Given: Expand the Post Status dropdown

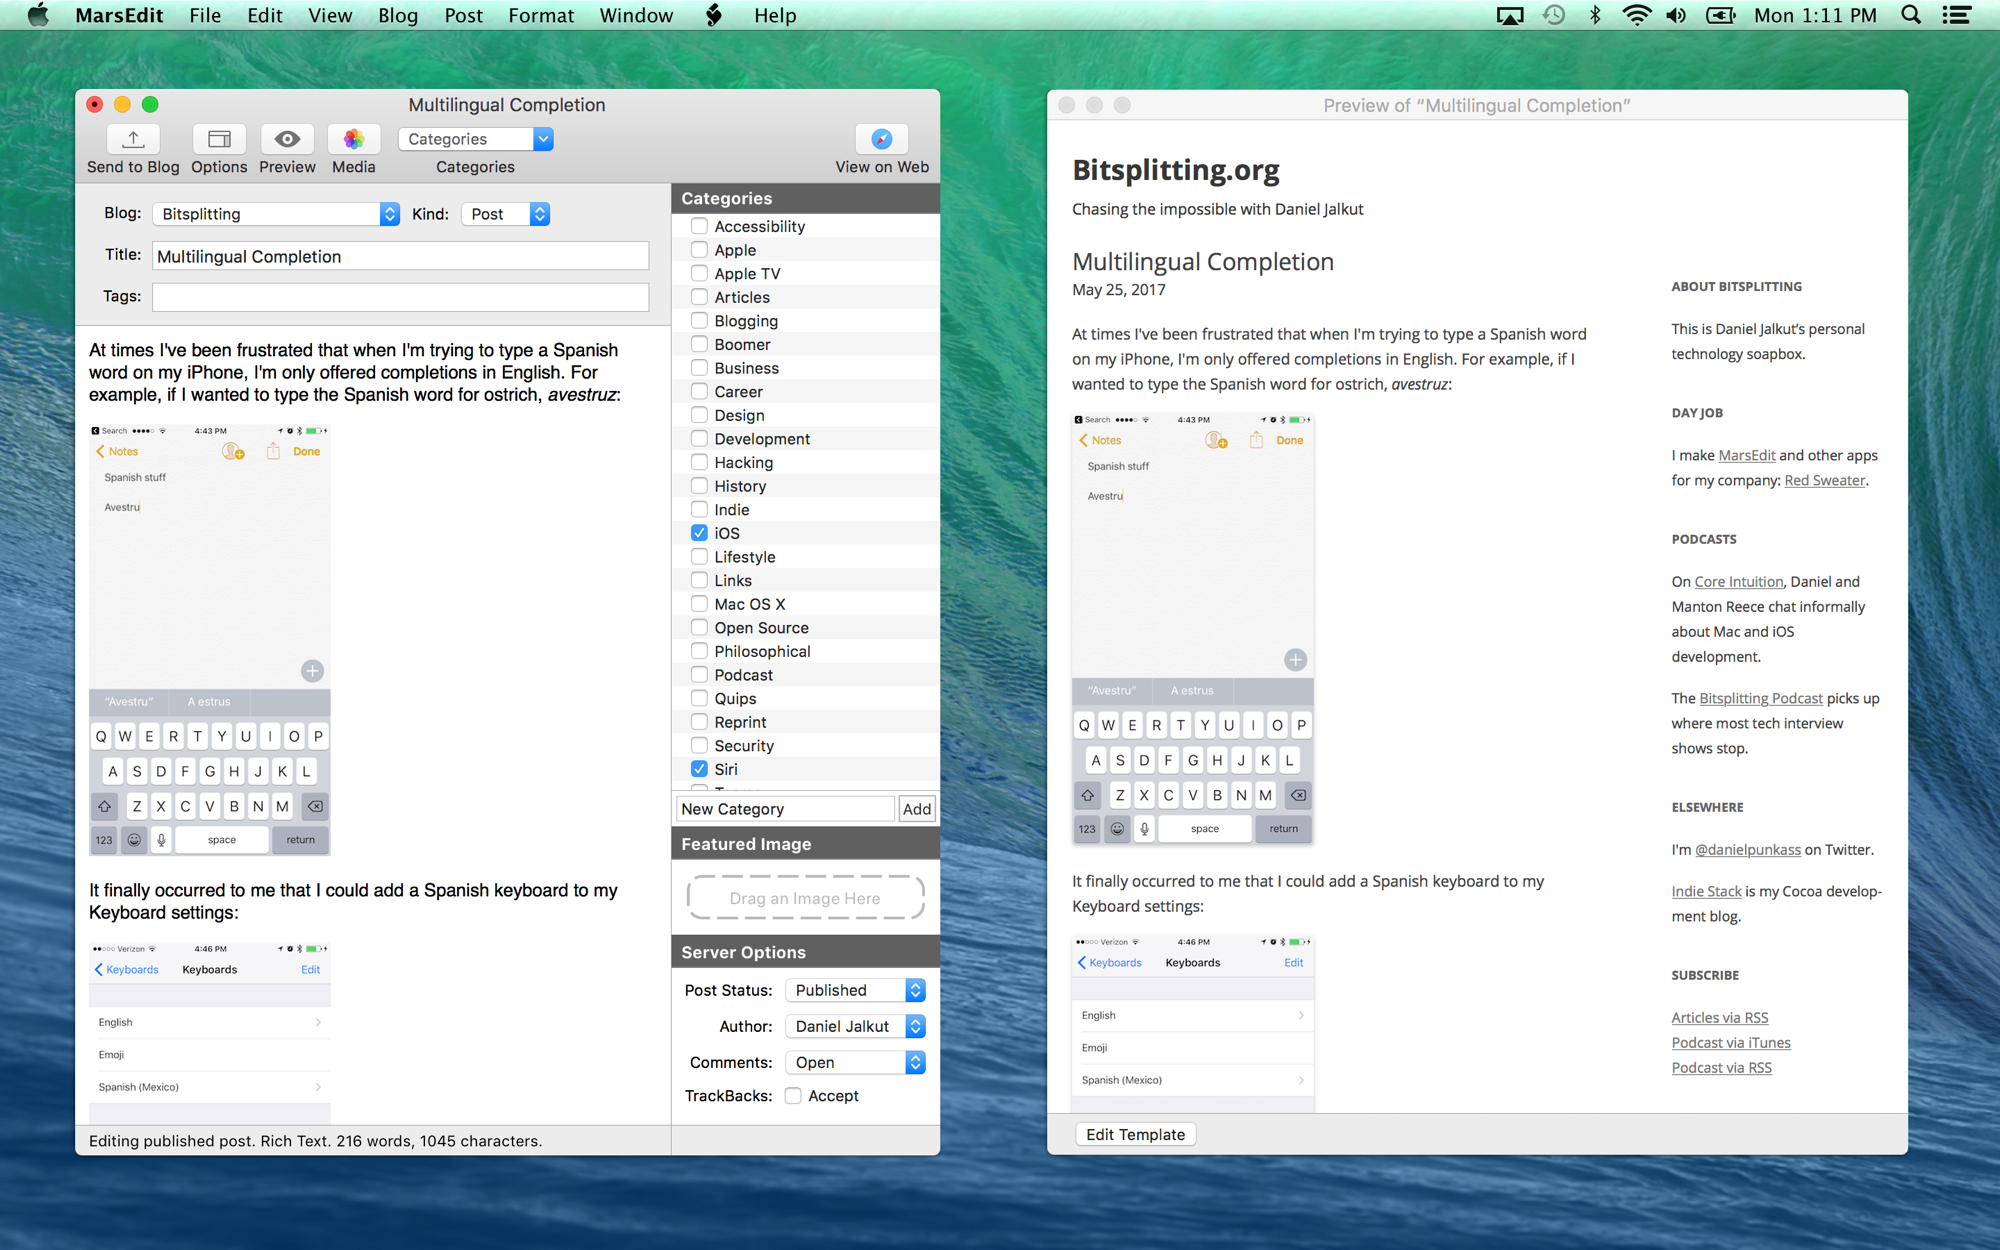Looking at the screenshot, I should pyautogui.click(x=856, y=990).
